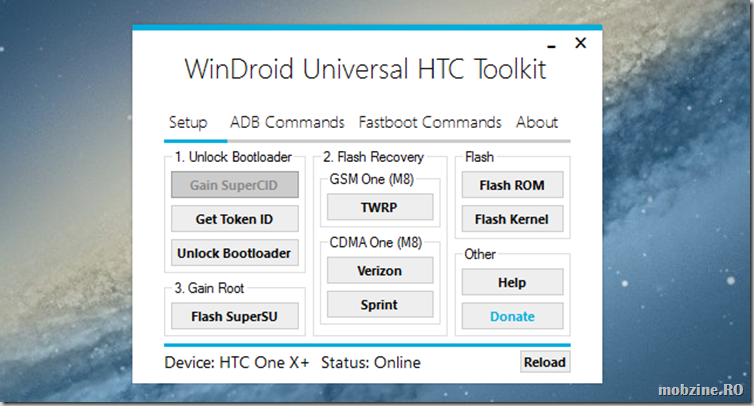Click the WinDroid Universal HTC Toolkit title
Screen dimensions: 754x406
tap(365, 69)
